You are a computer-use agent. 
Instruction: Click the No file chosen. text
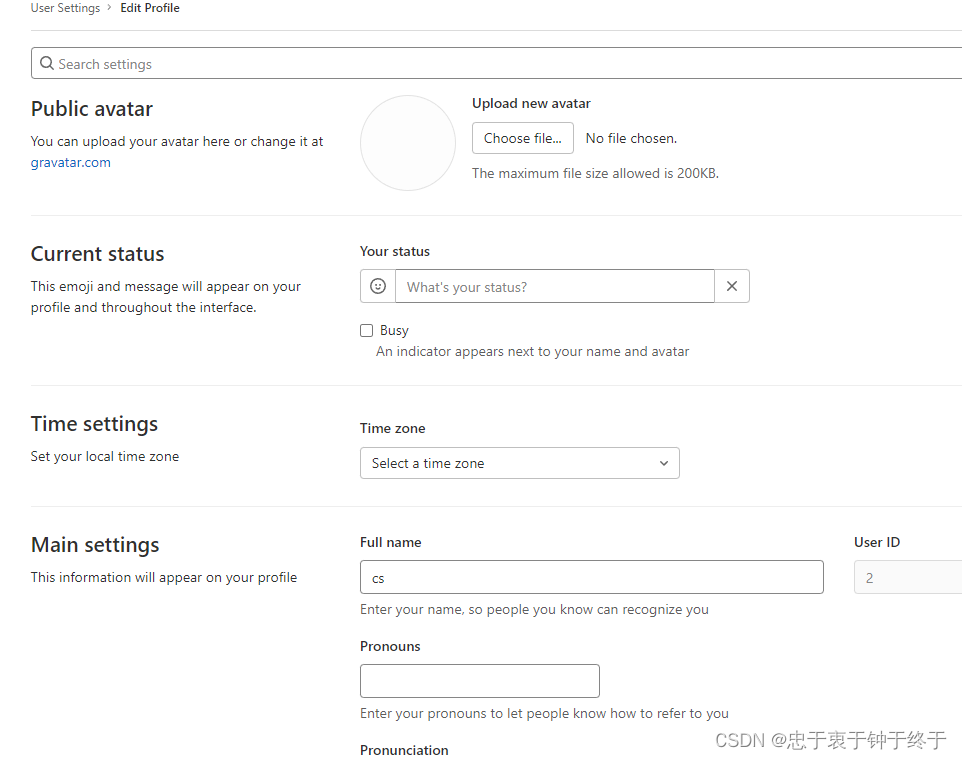click(x=631, y=139)
